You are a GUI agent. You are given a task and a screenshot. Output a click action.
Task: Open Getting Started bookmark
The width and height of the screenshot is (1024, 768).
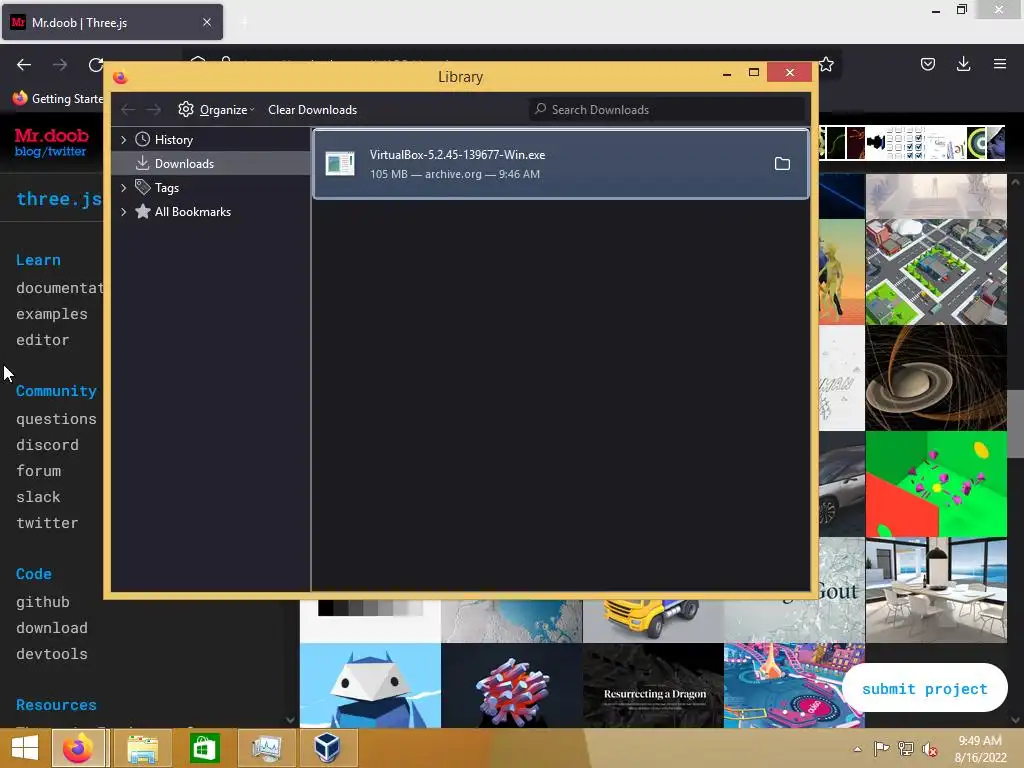[x=57, y=99]
